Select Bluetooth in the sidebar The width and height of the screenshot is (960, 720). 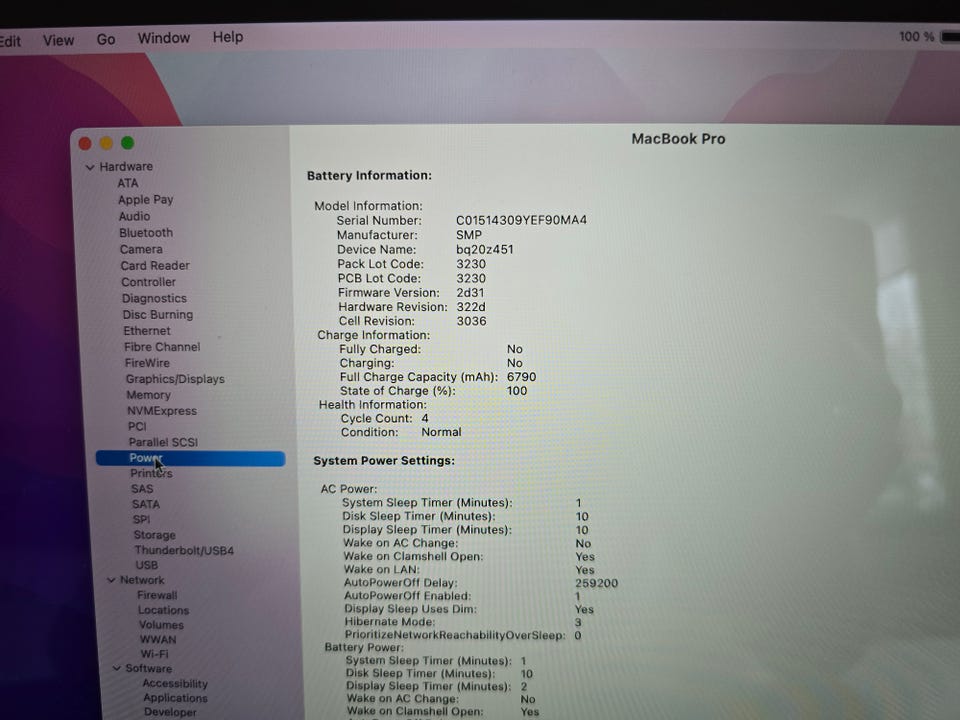click(146, 233)
